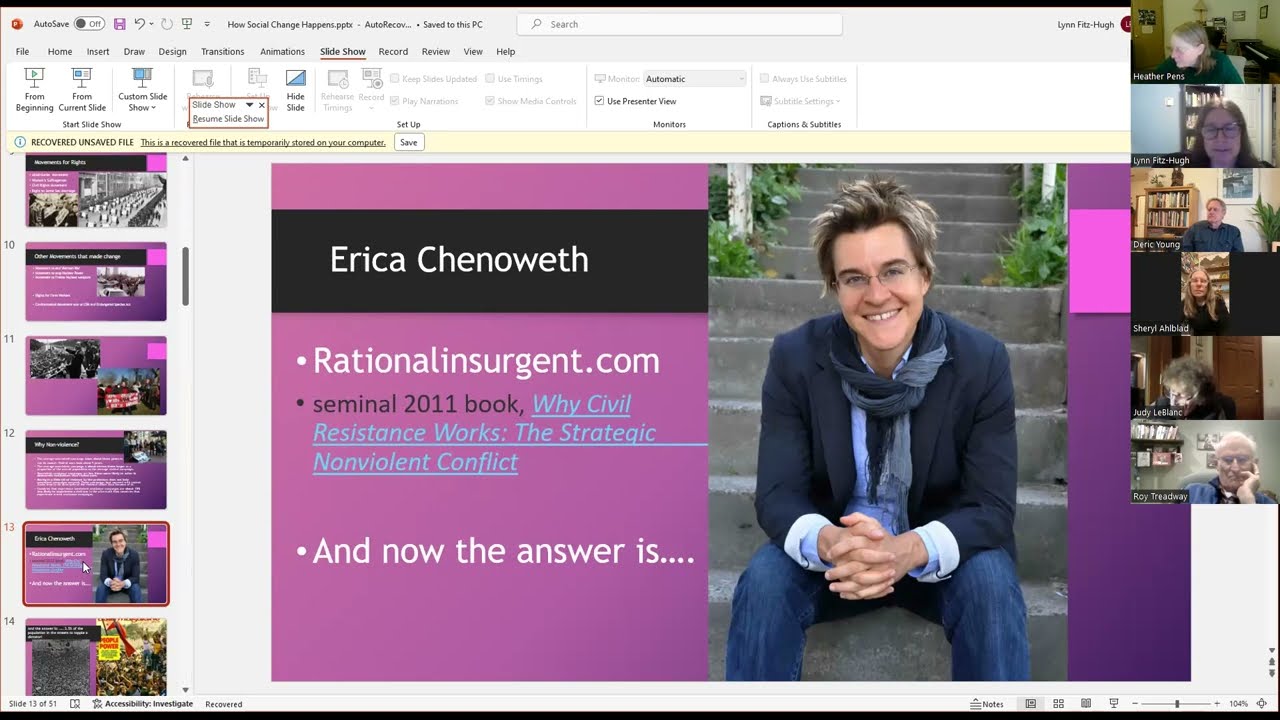Toggle Use Timings checkbox
Viewport: 1280px width, 720px height.
[x=490, y=79]
